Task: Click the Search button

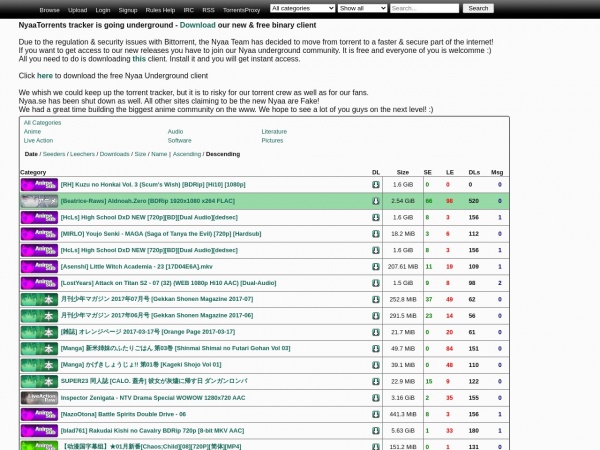Action: 478,8
